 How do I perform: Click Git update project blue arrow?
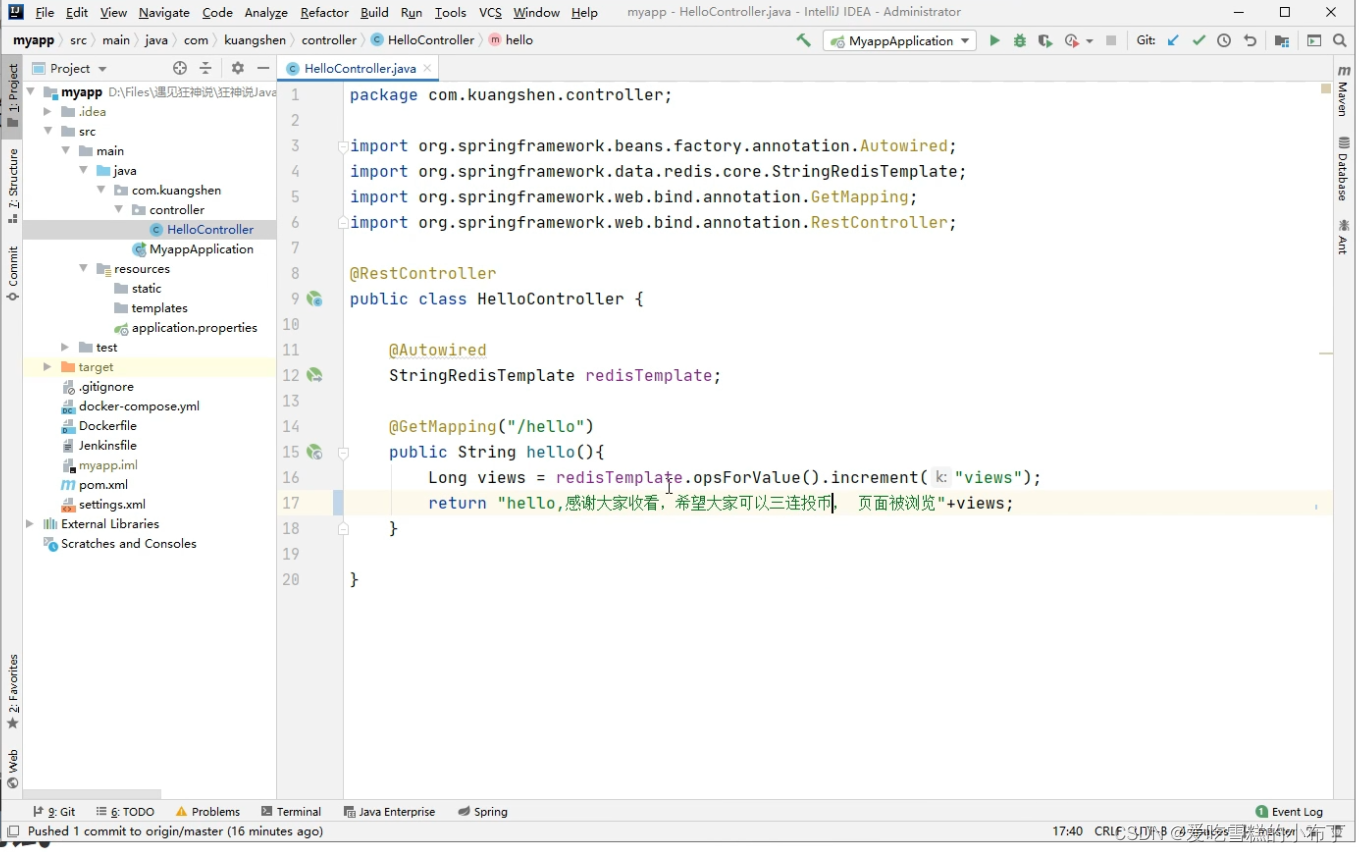[x=1174, y=41]
